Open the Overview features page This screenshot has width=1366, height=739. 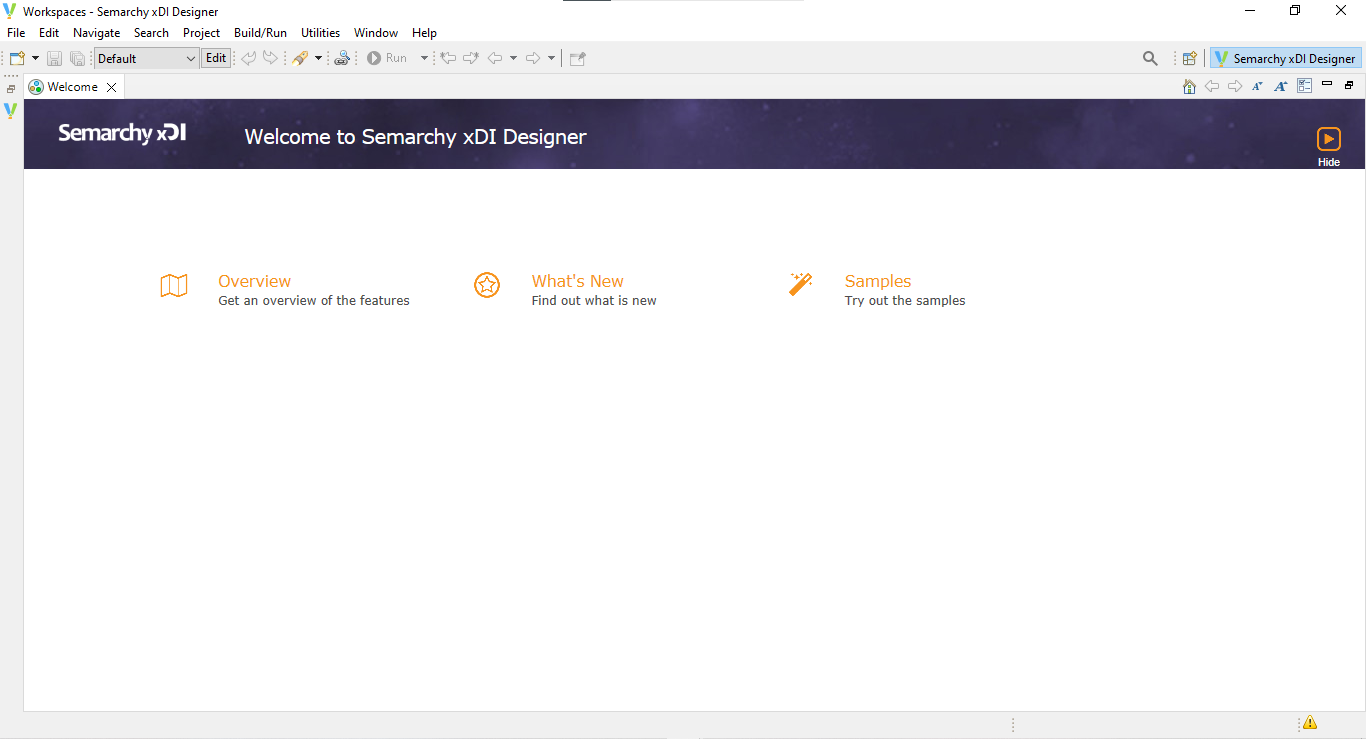coord(254,281)
